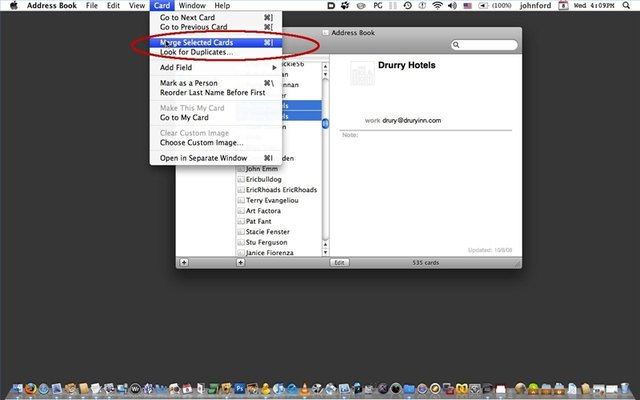This screenshot has width=640, height=400.
Task: Choose Mark as a Person
Action: pyautogui.click(x=216, y=83)
